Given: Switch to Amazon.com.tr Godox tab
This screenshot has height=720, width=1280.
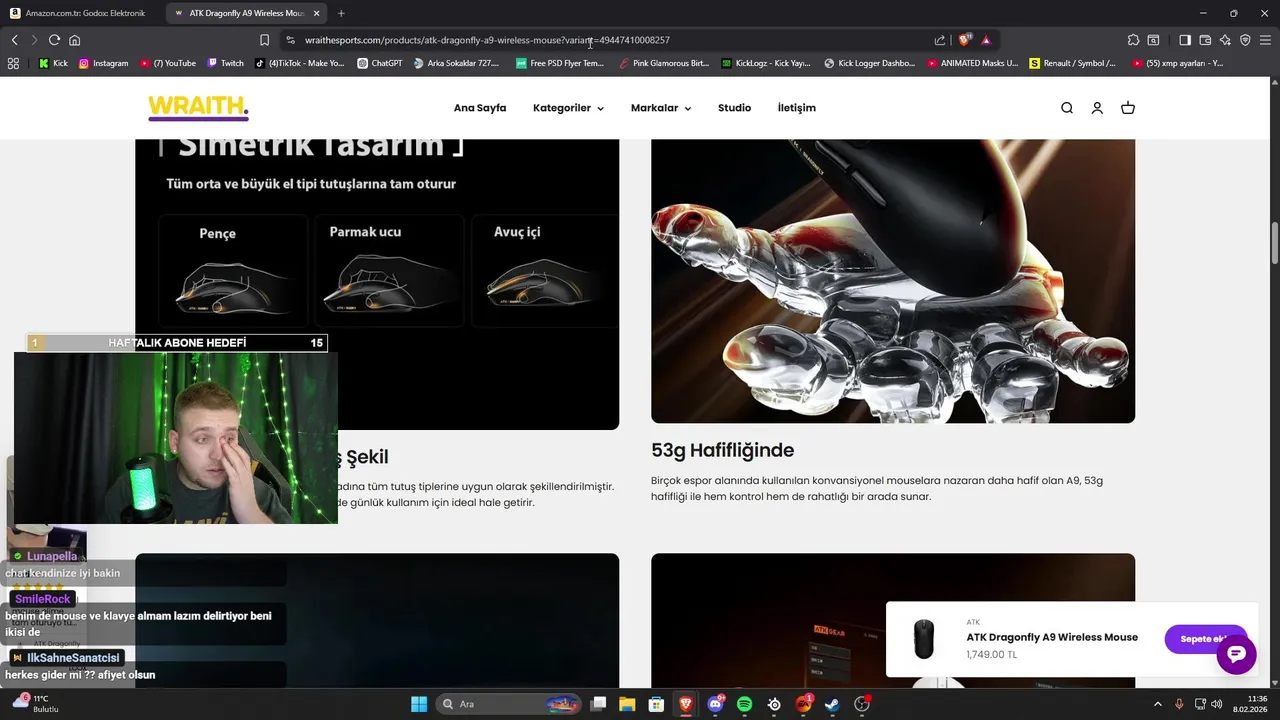Looking at the screenshot, I should pyautogui.click(x=82, y=13).
